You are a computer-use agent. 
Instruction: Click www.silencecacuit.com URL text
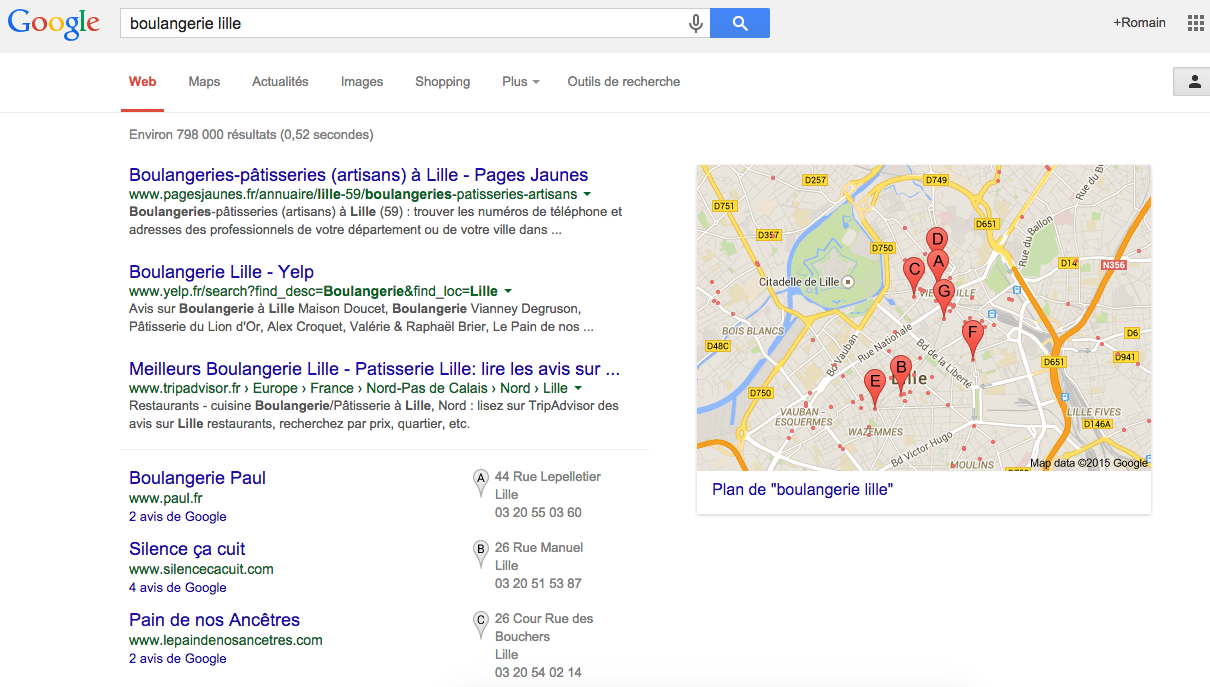click(201, 569)
